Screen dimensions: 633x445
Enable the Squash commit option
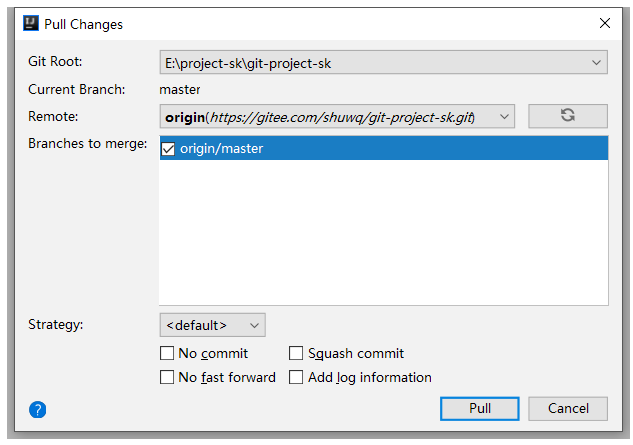point(296,353)
